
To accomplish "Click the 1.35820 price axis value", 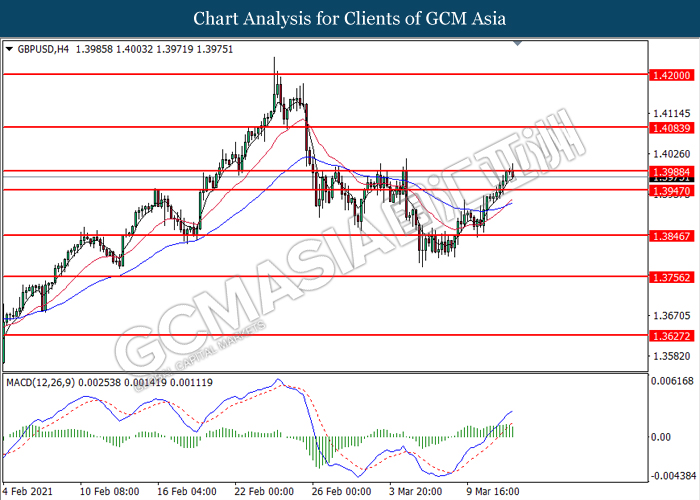I will tap(671, 356).
